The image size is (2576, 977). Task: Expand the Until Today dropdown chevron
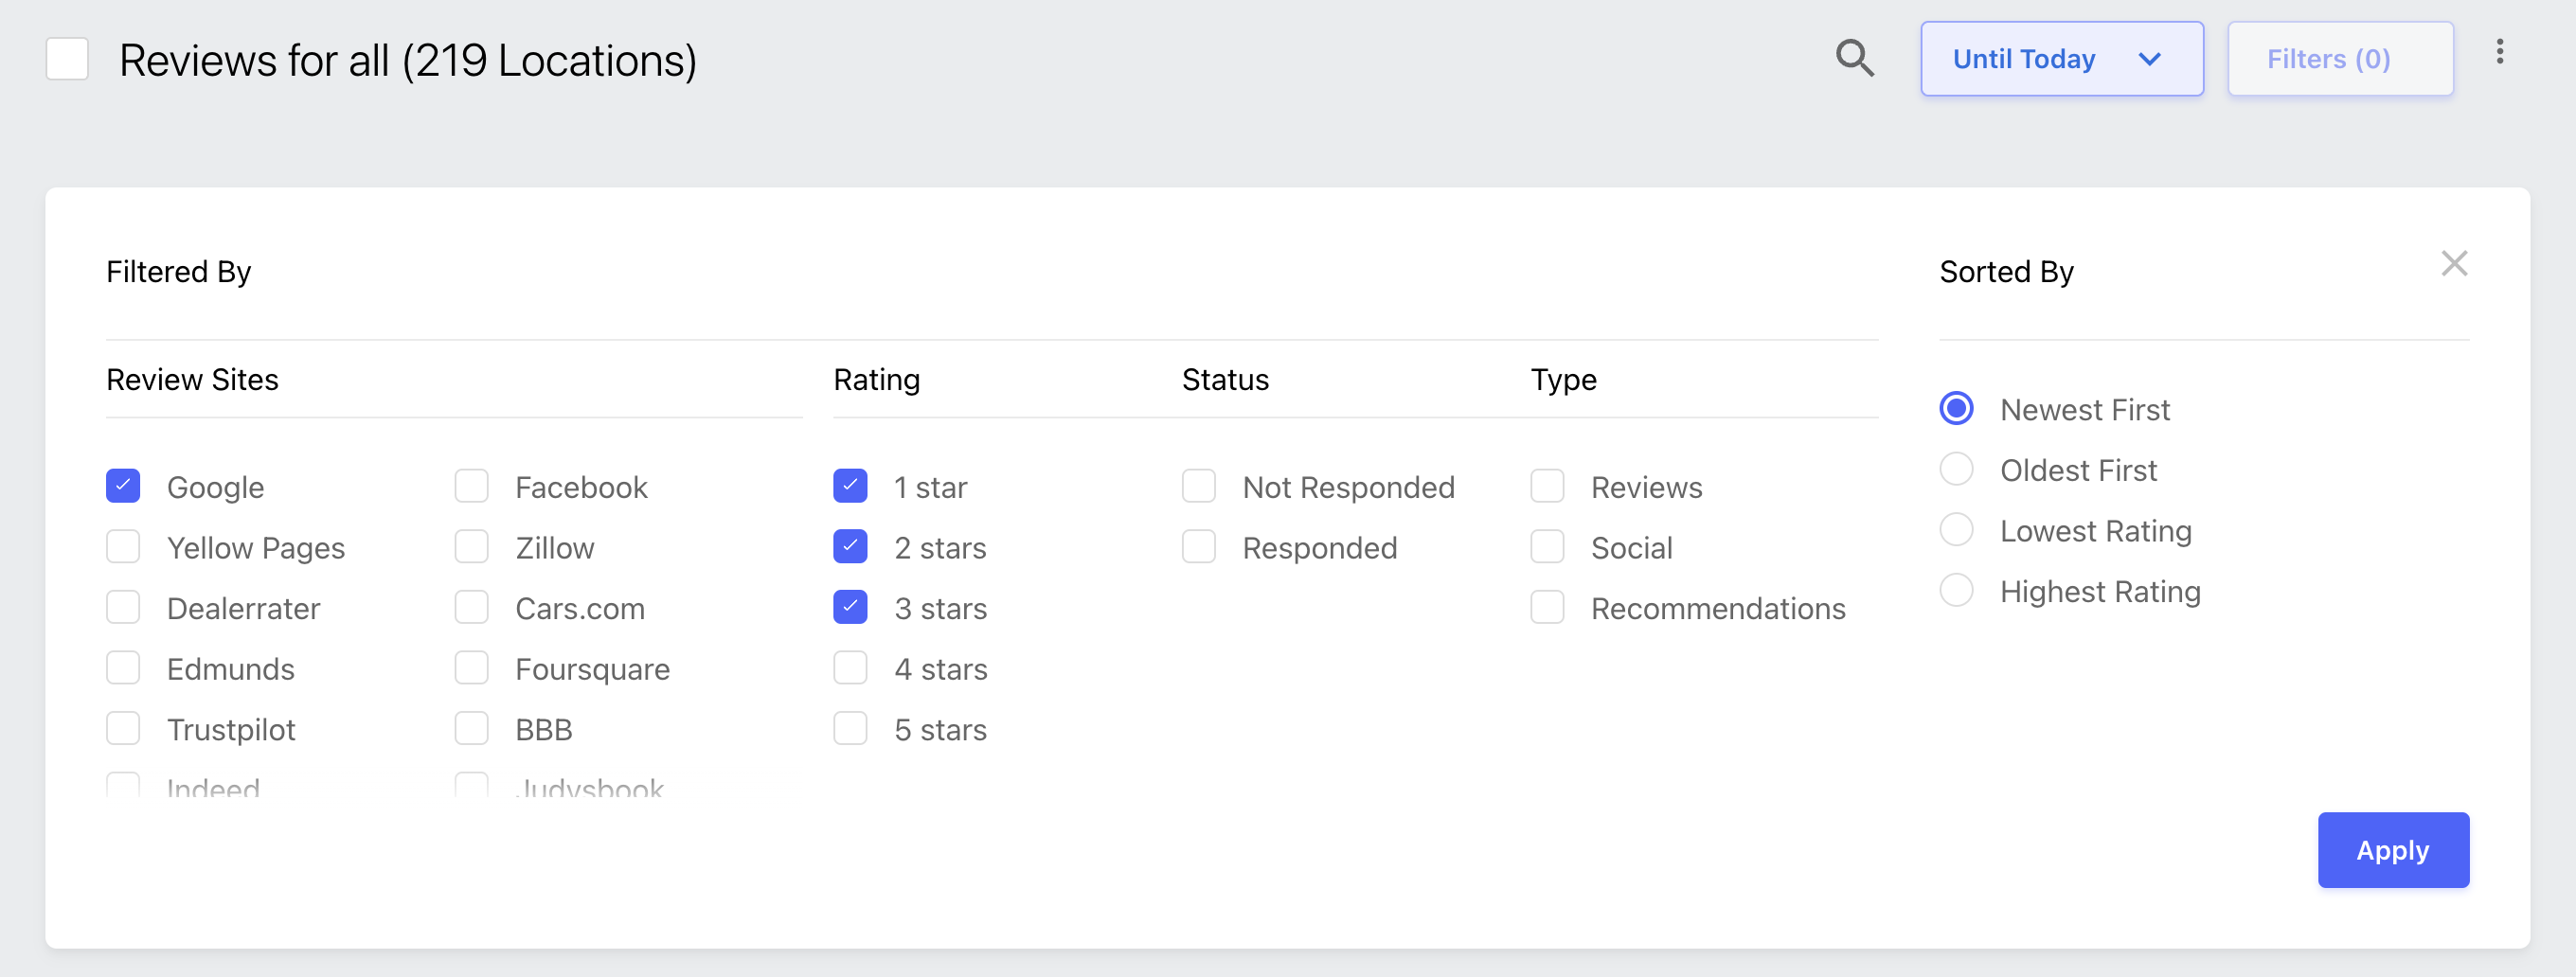[2149, 59]
